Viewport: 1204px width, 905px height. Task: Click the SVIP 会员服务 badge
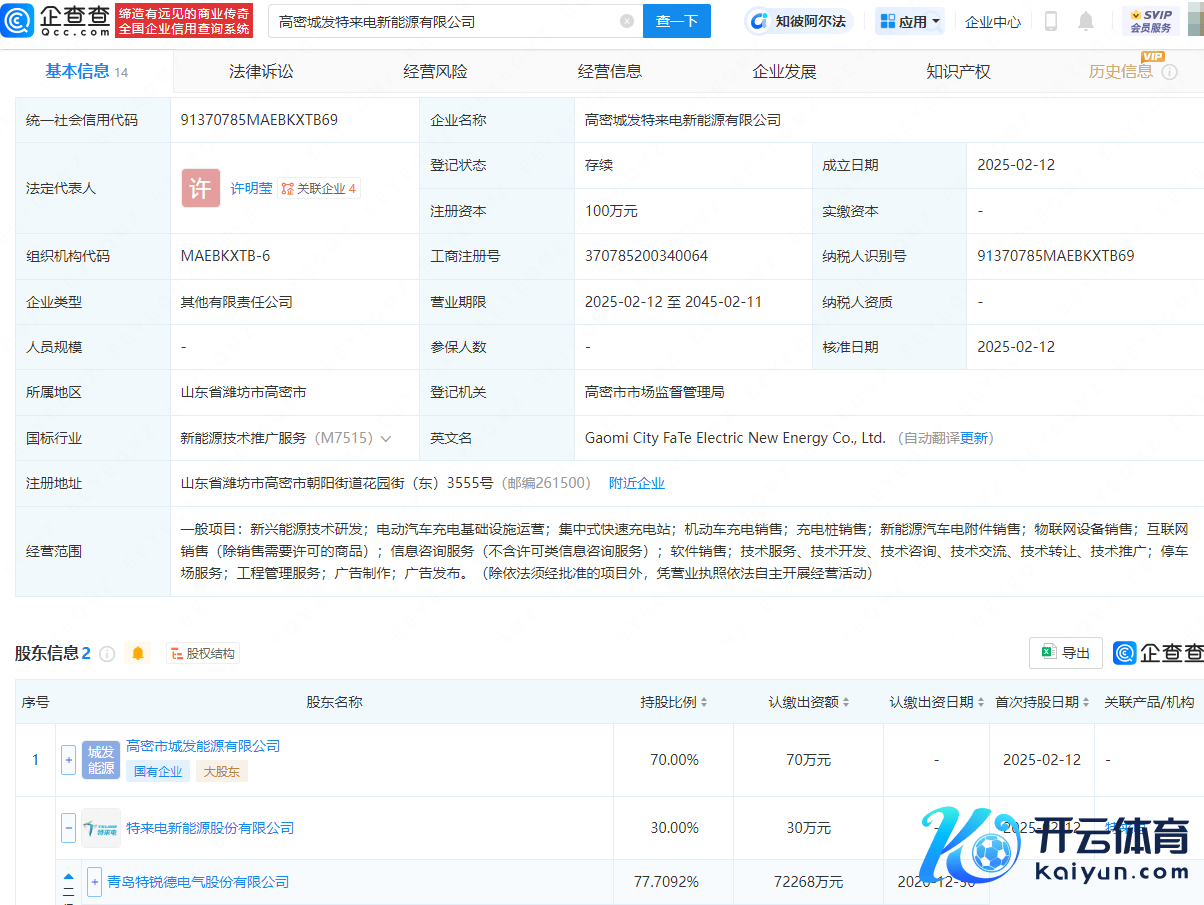(1150, 21)
